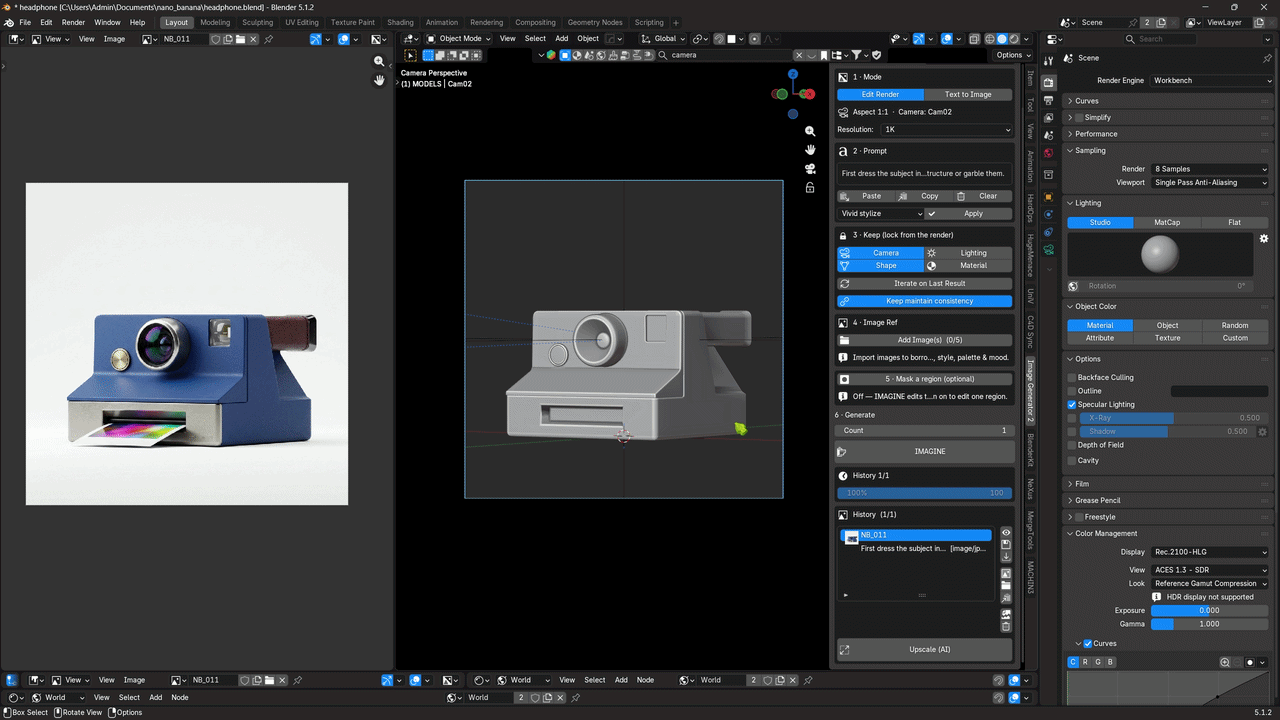Toggle the Material keep option
1280x720 pixels.
tap(969, 266)
